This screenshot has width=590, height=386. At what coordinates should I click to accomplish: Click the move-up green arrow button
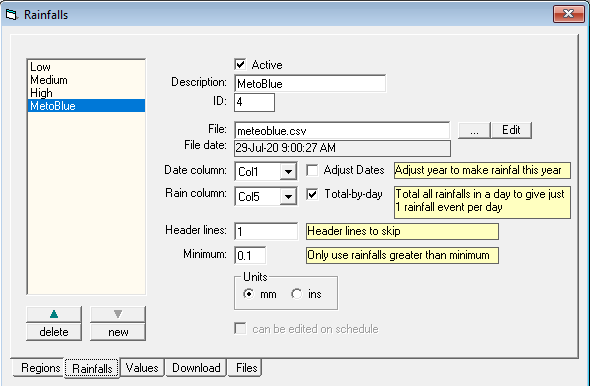[x=54, y=314]
